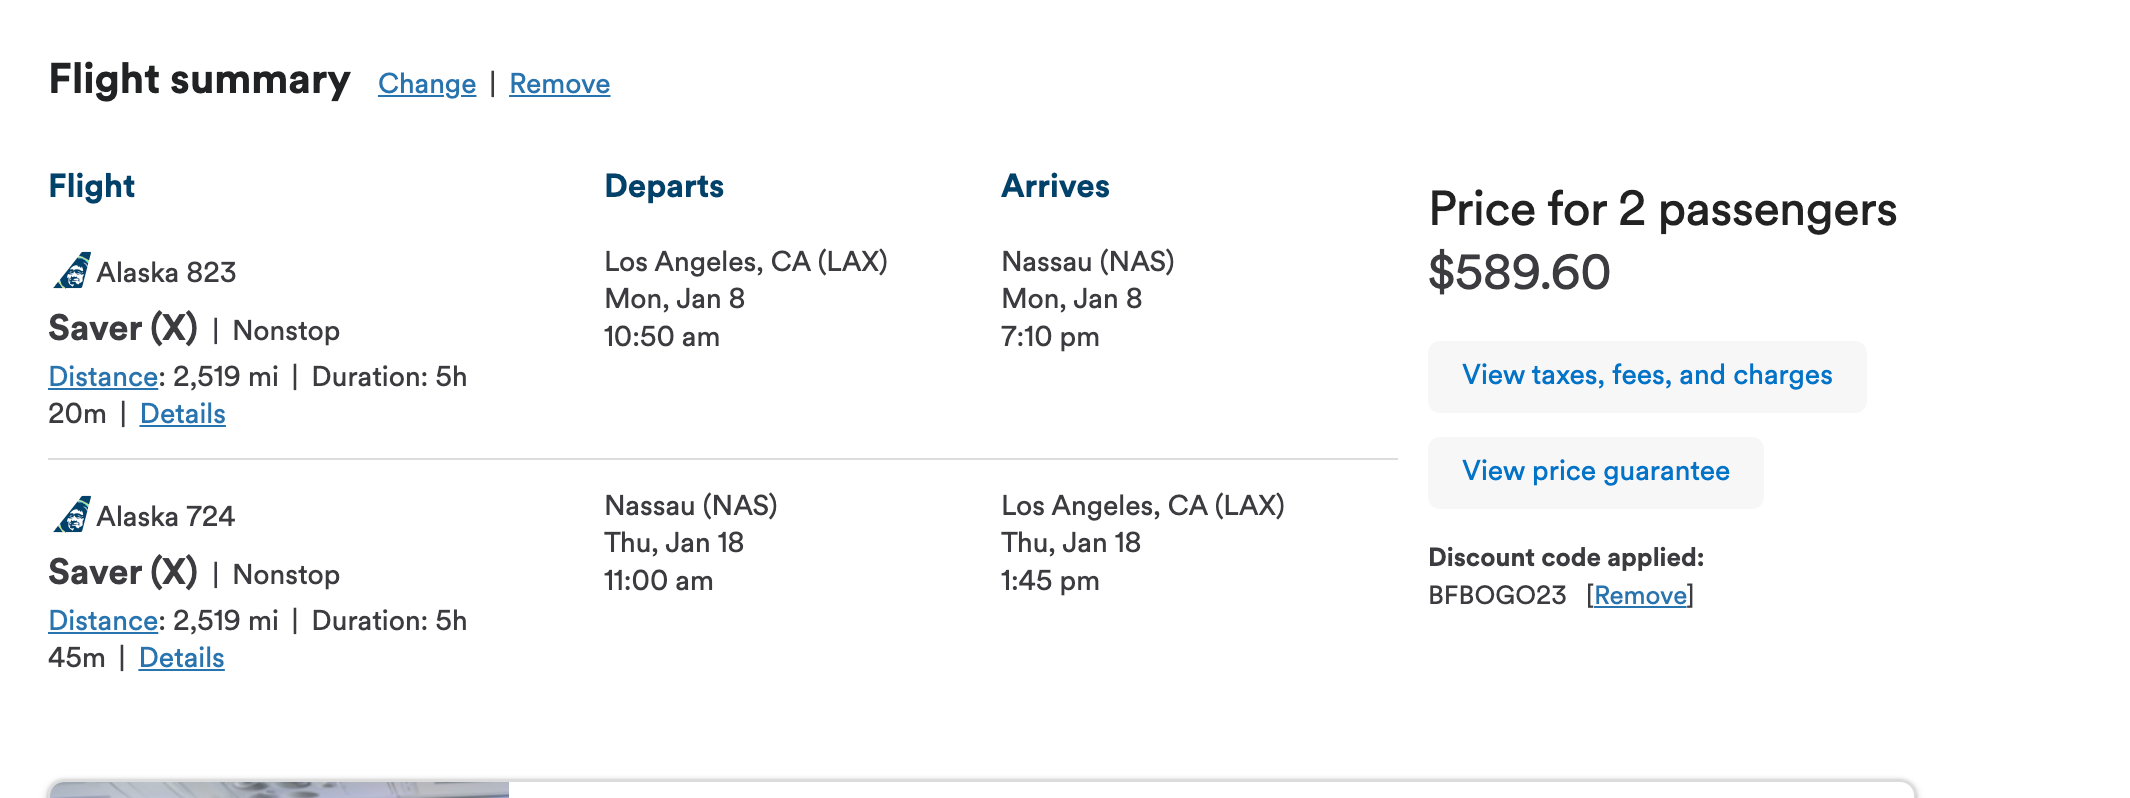Click Distance link for the LAX to Nassau flight

tap(103, 376)
